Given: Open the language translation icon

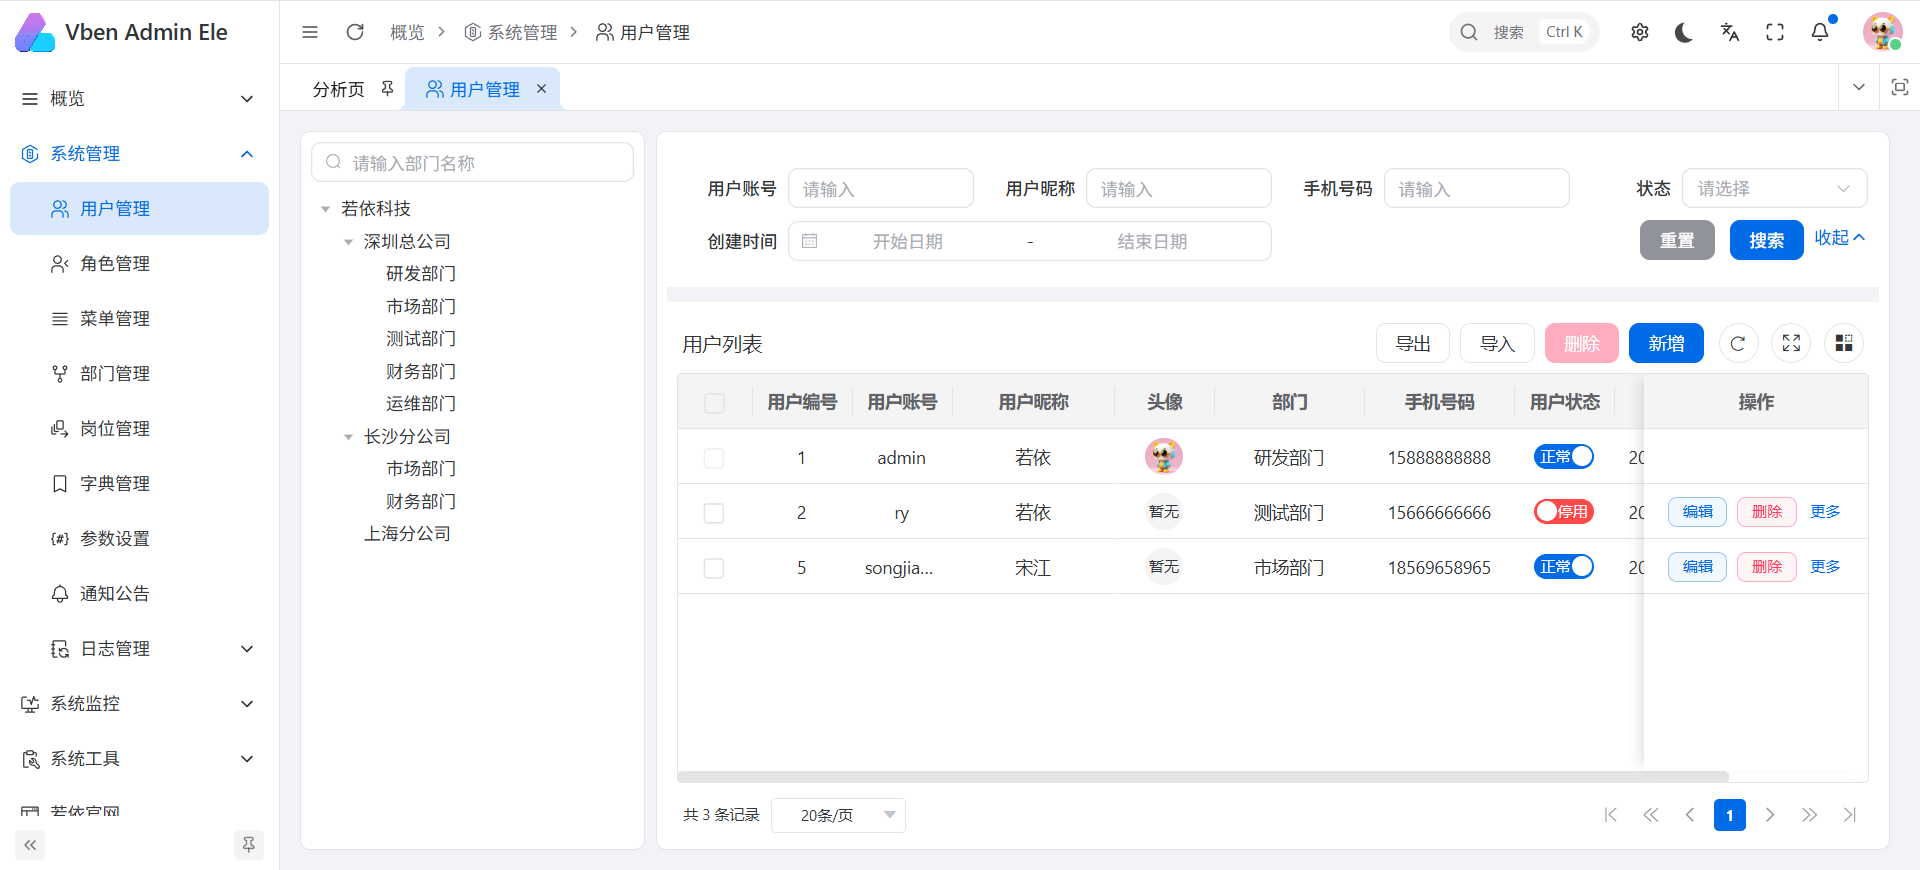Looking at the screenshot, I should (x=1730, y=32).
